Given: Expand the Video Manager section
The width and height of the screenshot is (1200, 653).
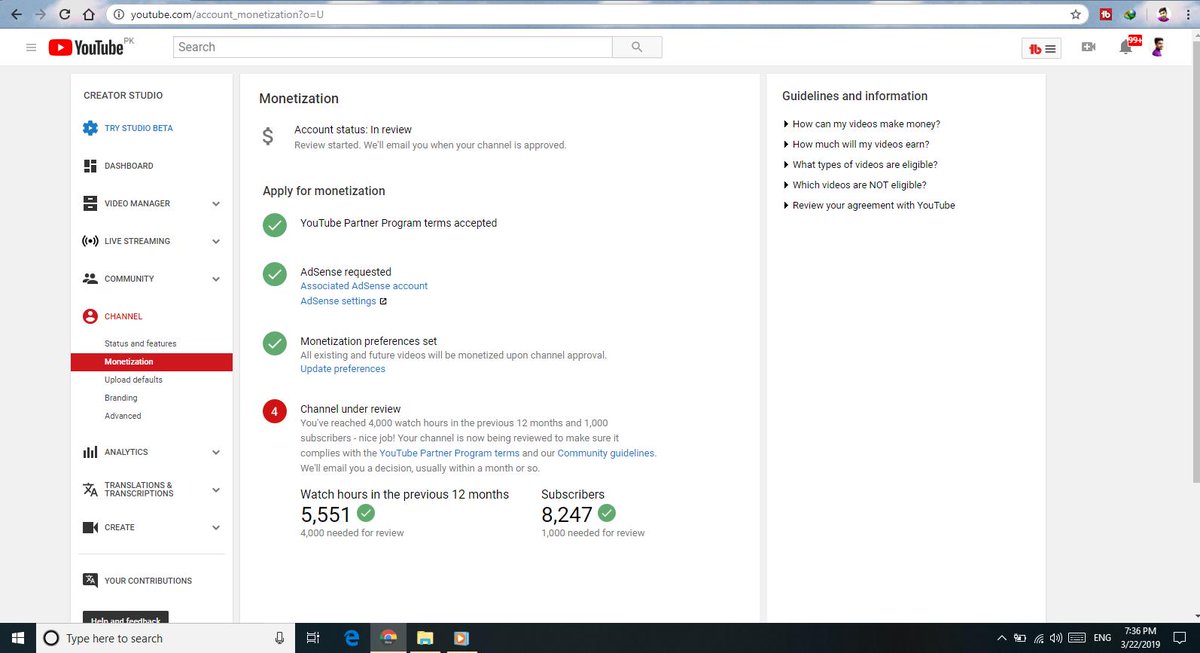Looking at the screenshot, I should pos(216,204).
